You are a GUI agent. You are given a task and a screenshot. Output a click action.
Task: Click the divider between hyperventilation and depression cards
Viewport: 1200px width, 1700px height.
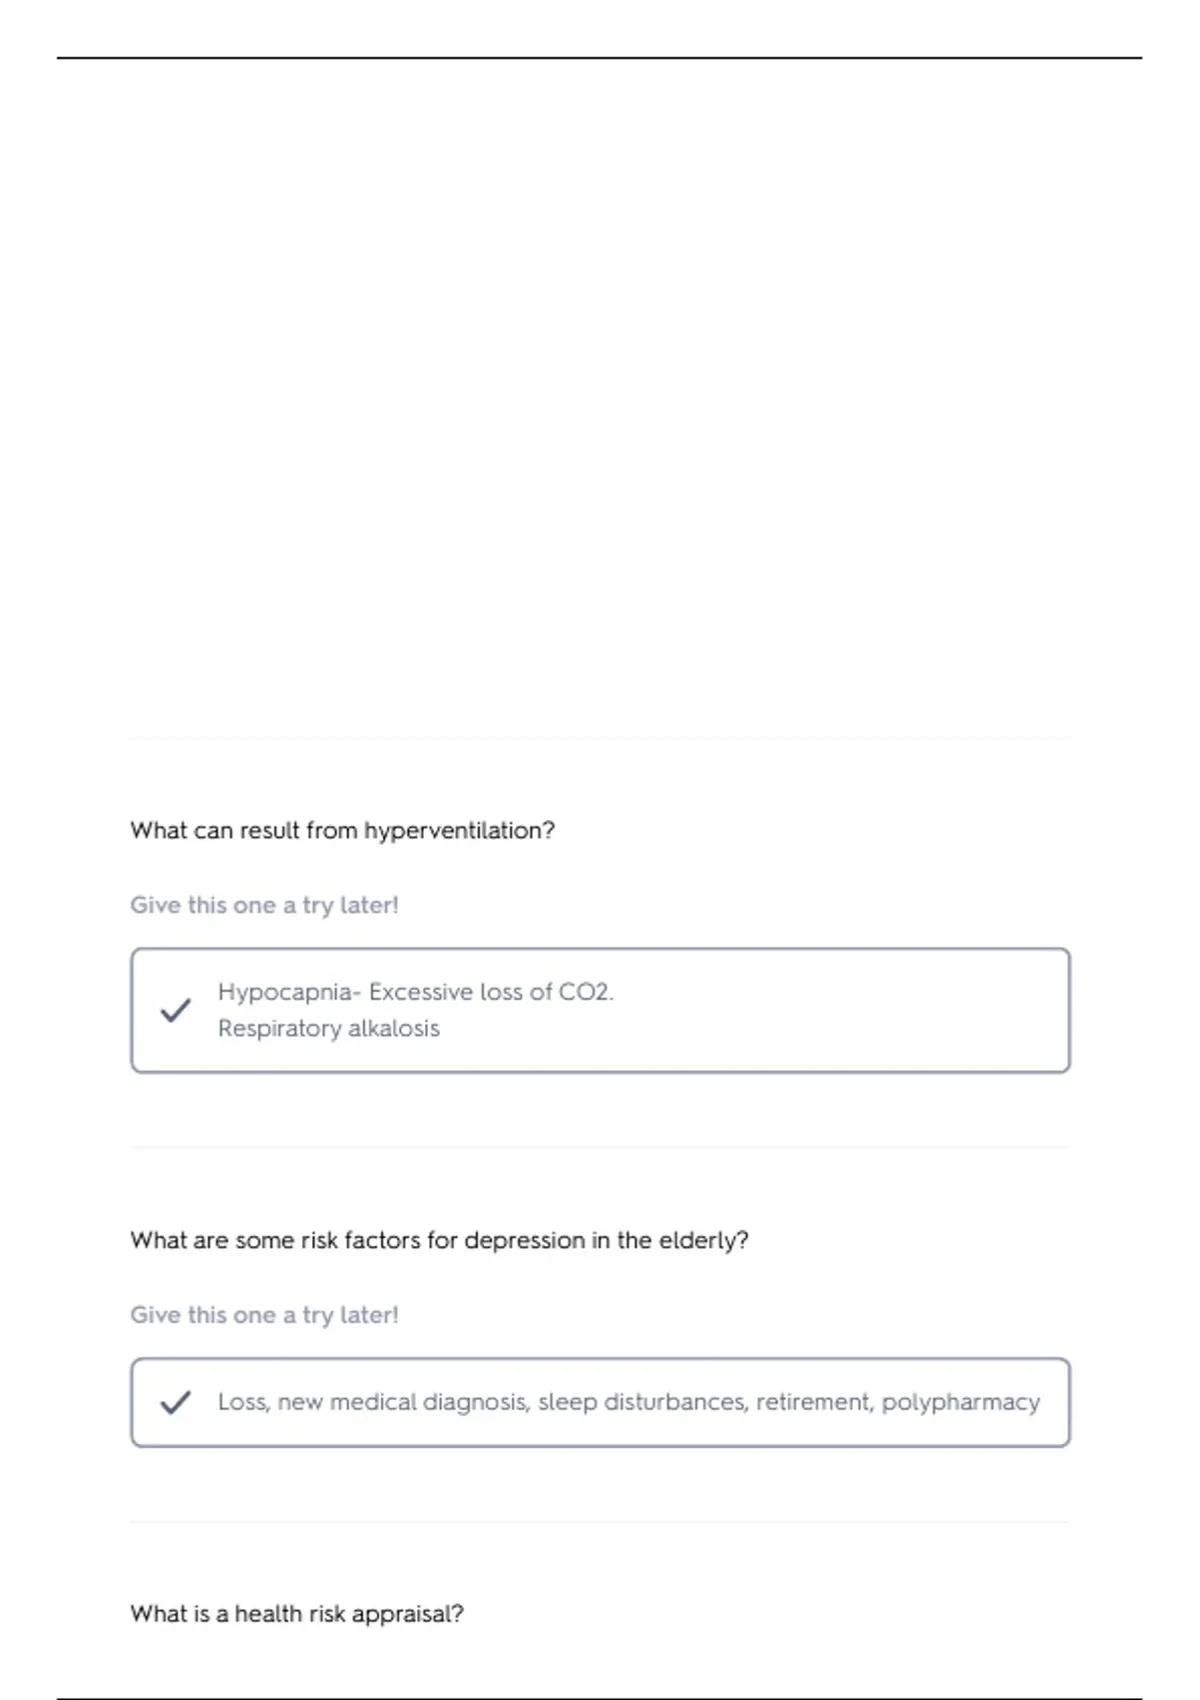click(x=600, y=1147)
